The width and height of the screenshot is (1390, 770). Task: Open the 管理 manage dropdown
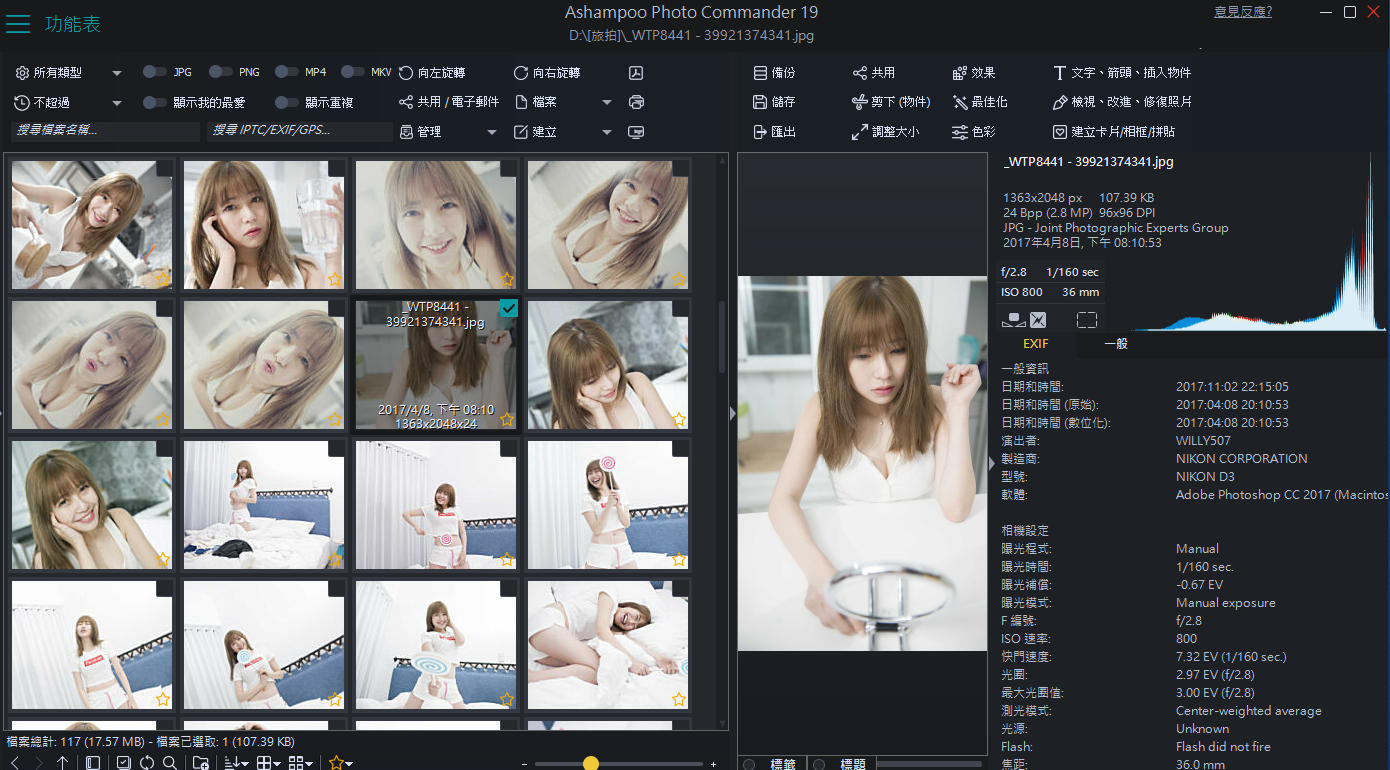tap(491, 132)
